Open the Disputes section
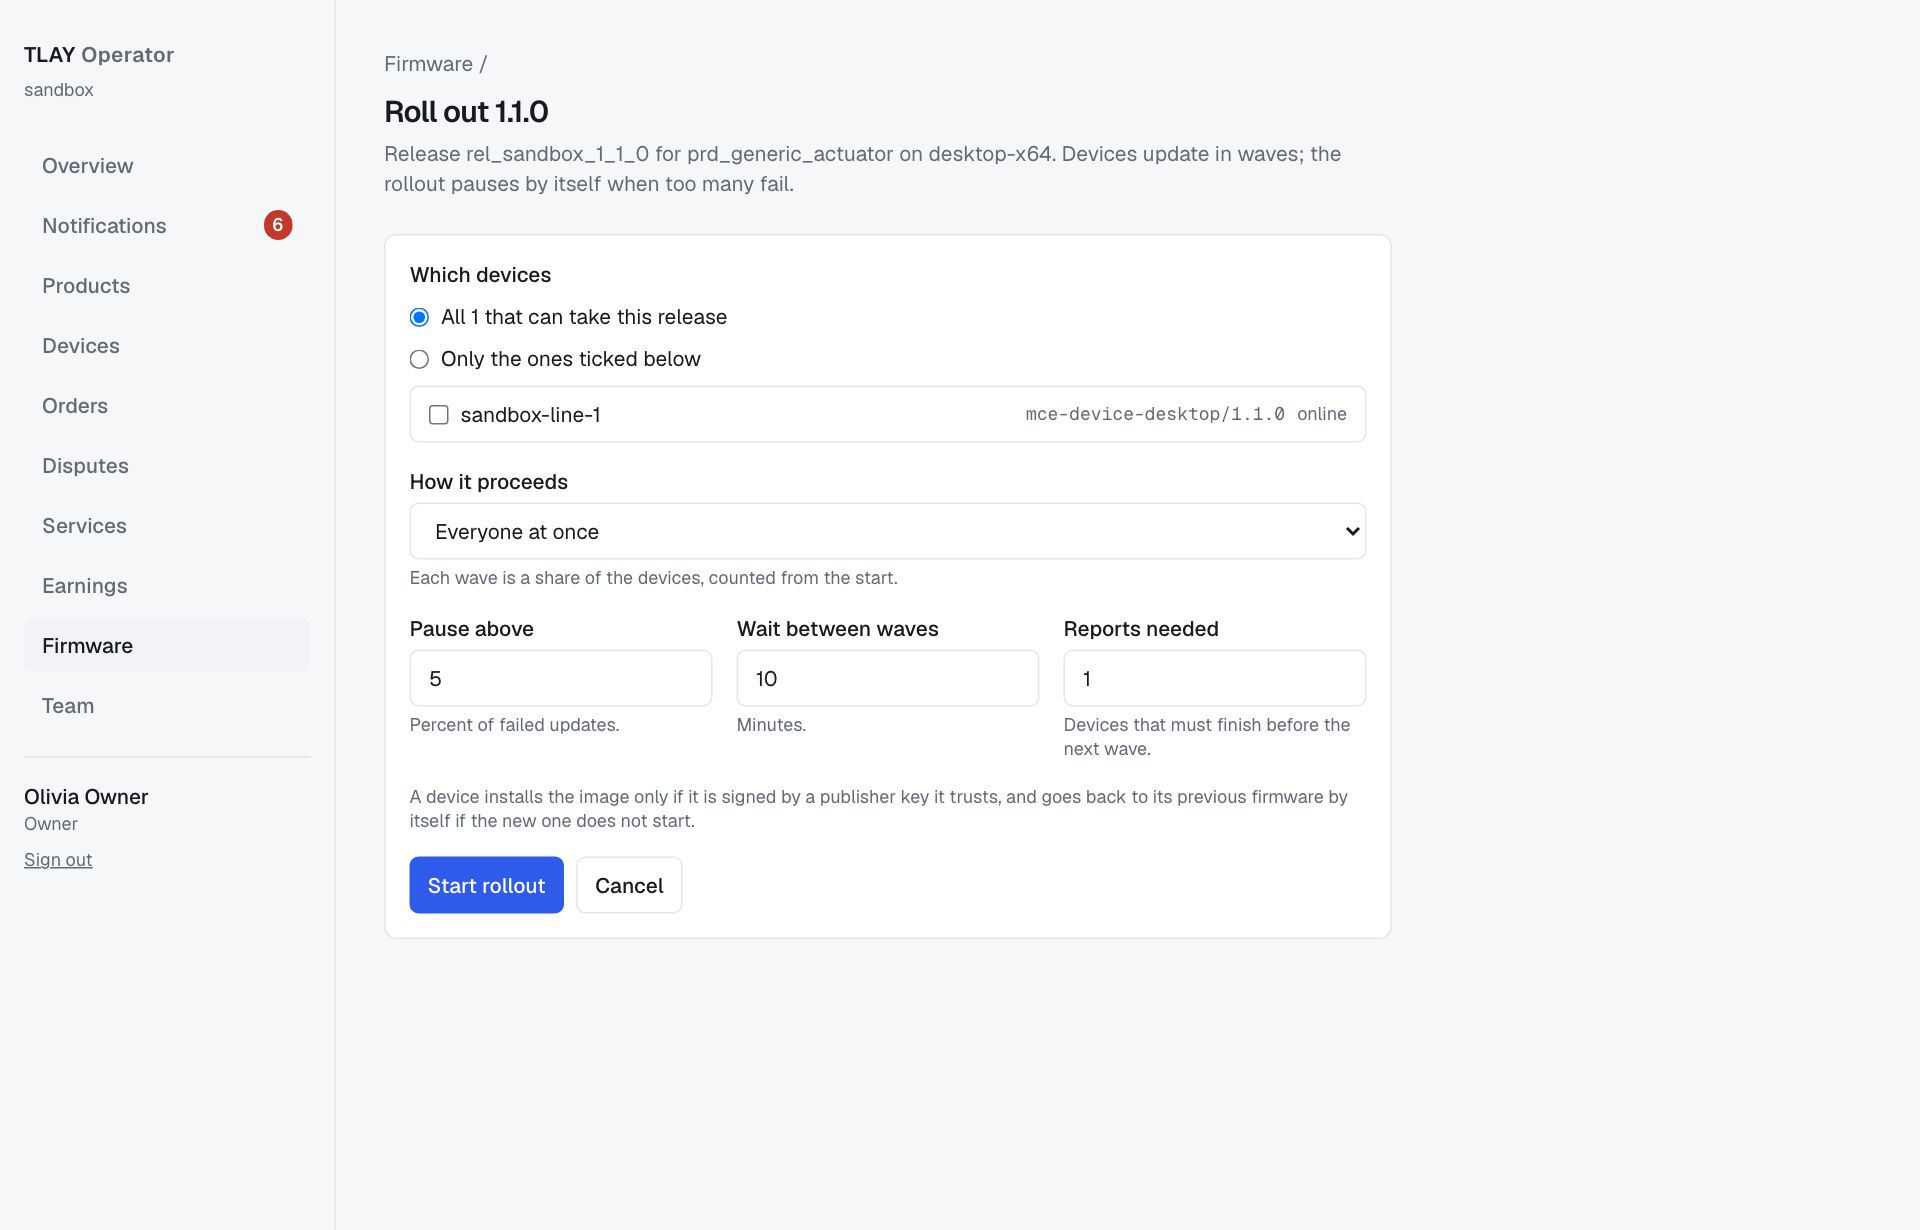This screenshot has width=1920, height=1230. [167, 466]
